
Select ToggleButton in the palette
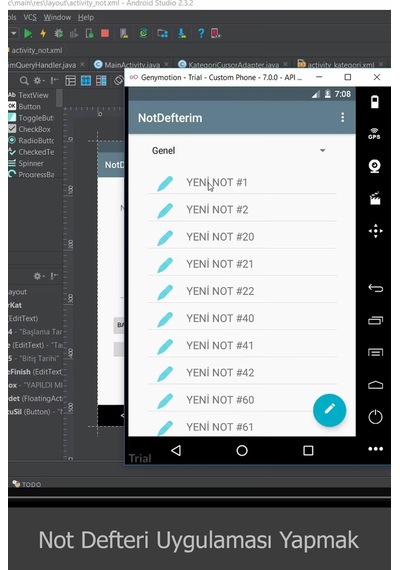pyautogui.click(x=31, y=118)
